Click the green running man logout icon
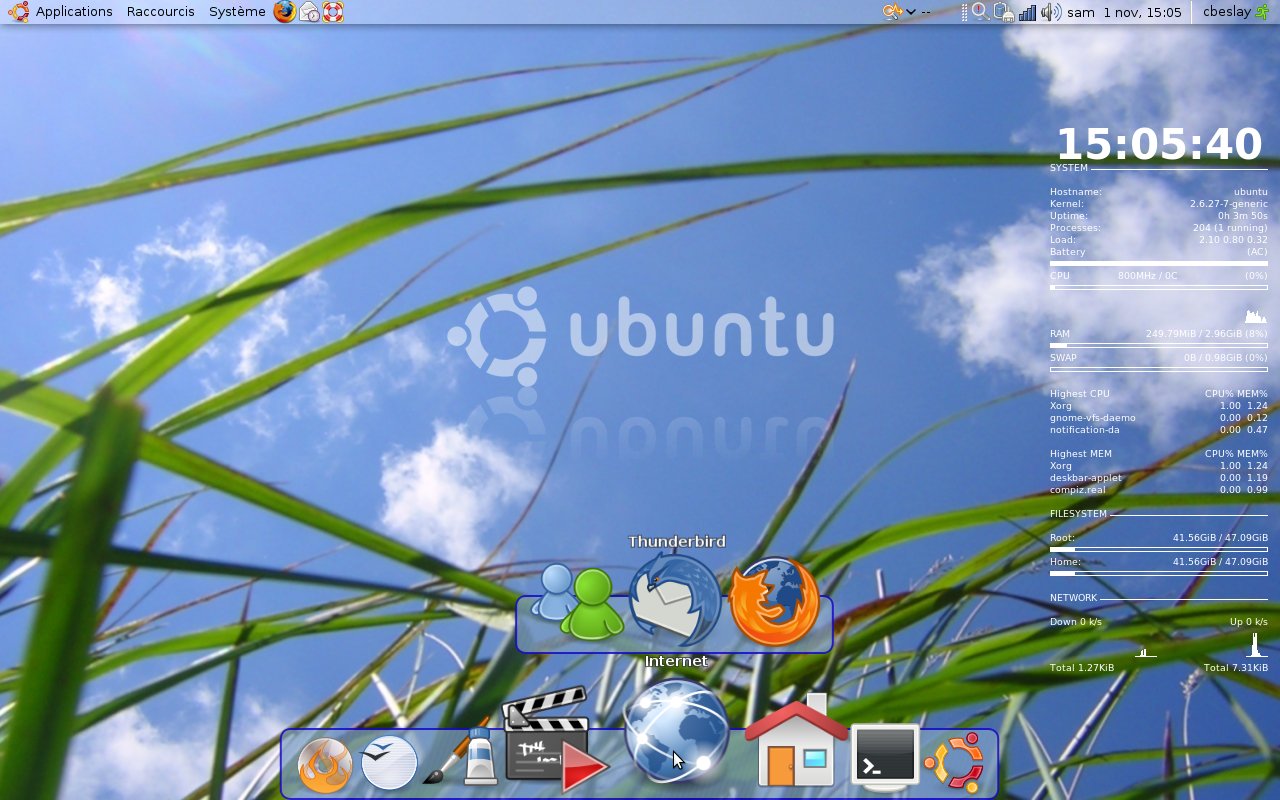The image size is (1280, 800). point(1263,12)
